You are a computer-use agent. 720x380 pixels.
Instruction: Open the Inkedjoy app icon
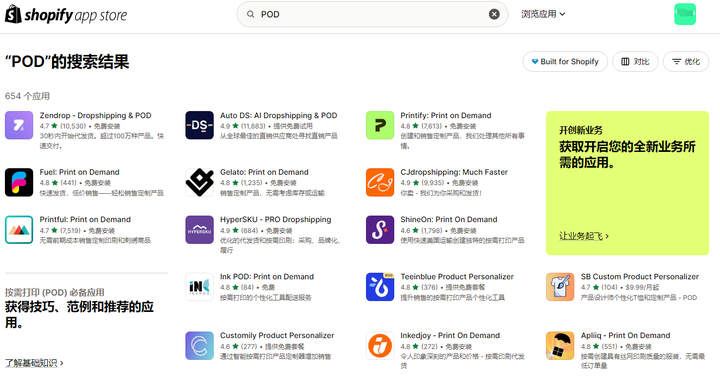pos(380,346)
